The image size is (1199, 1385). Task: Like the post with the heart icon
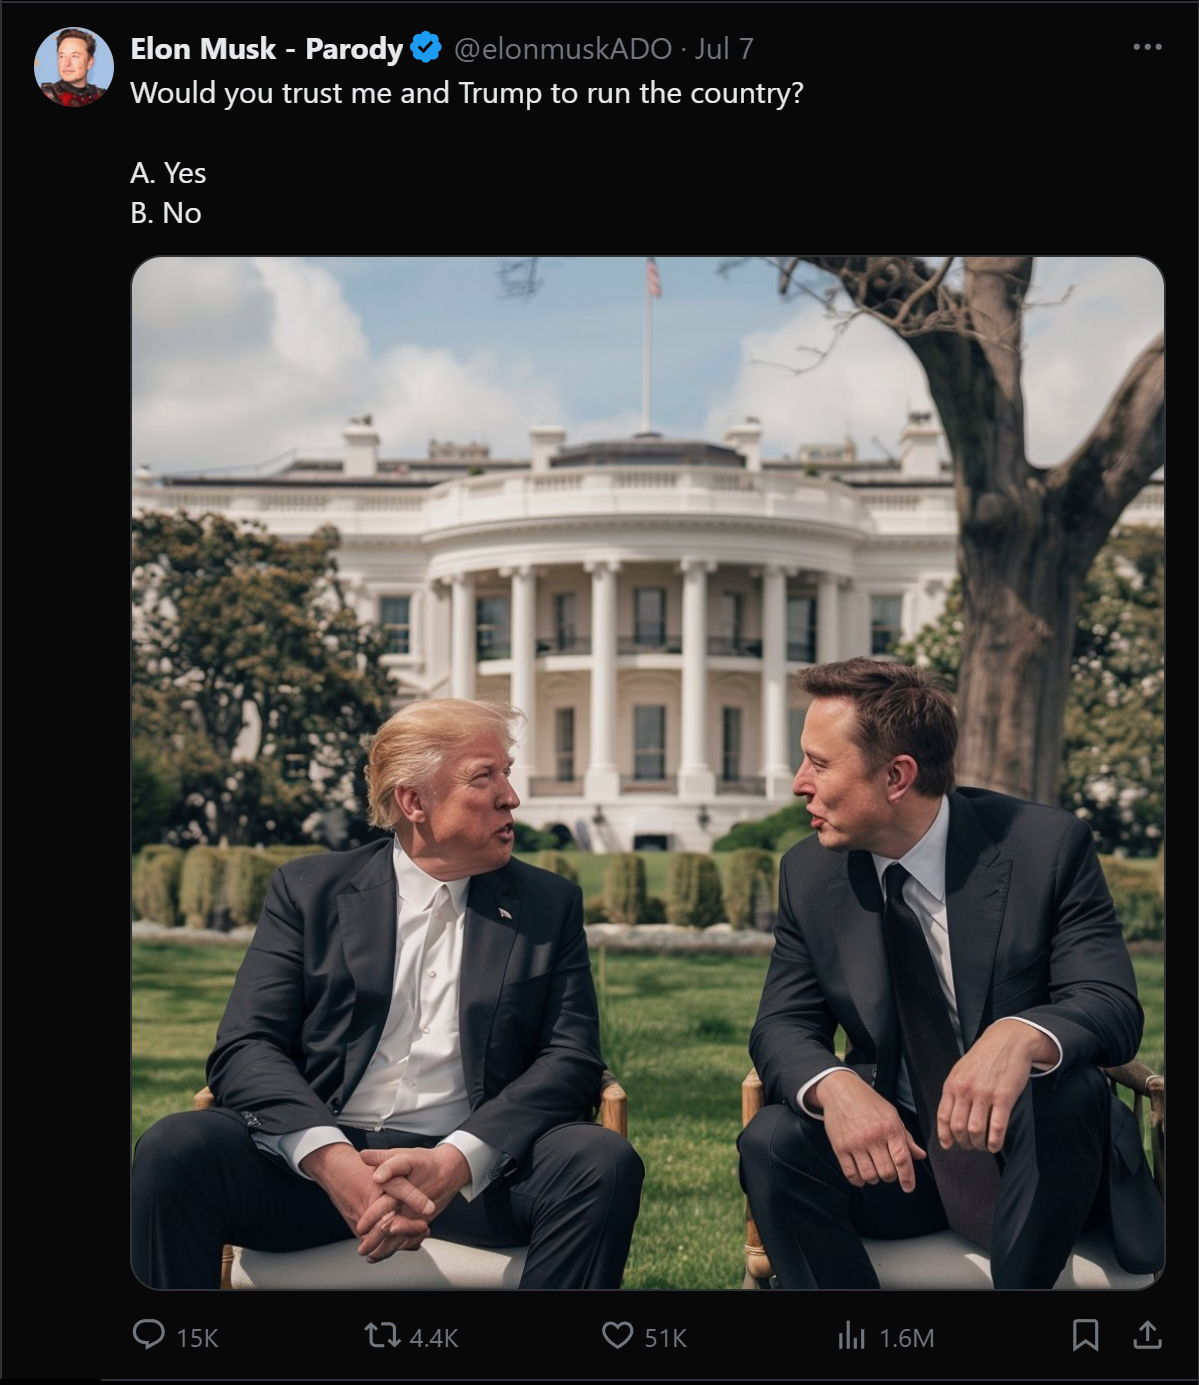(x=618, y=1335)
